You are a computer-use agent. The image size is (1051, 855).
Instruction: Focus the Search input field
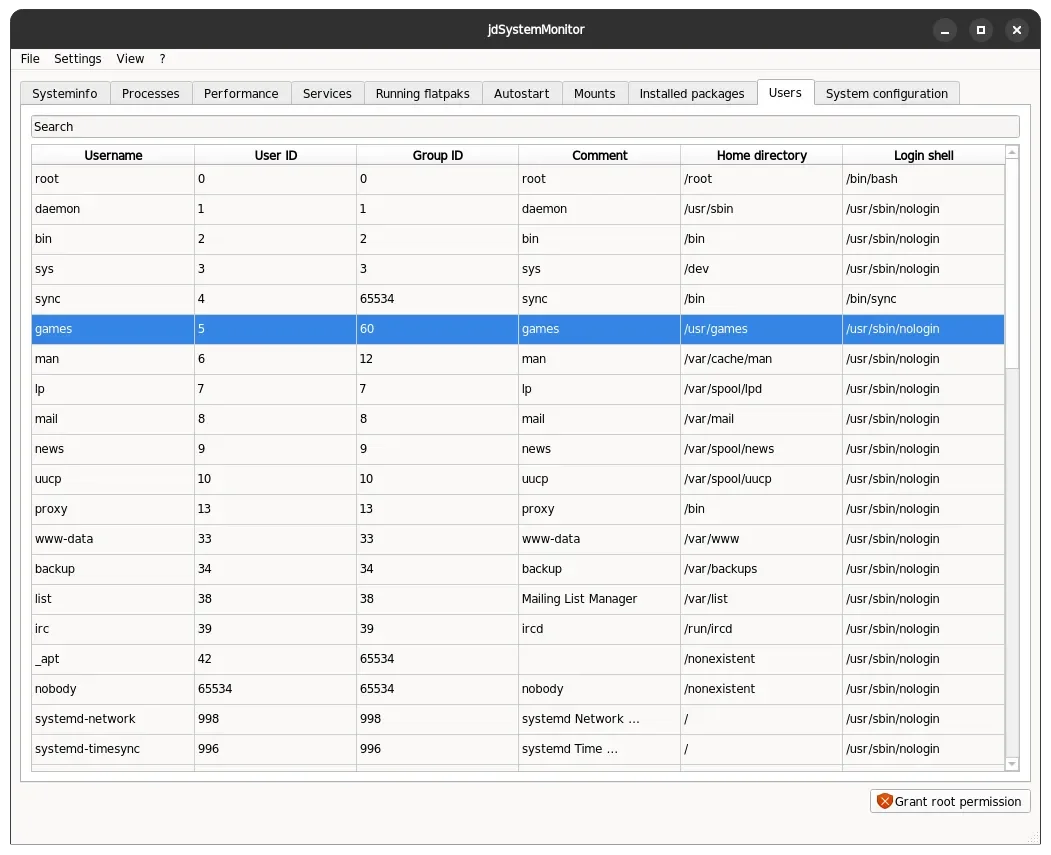pyautogui.click(x=525, y=127)
